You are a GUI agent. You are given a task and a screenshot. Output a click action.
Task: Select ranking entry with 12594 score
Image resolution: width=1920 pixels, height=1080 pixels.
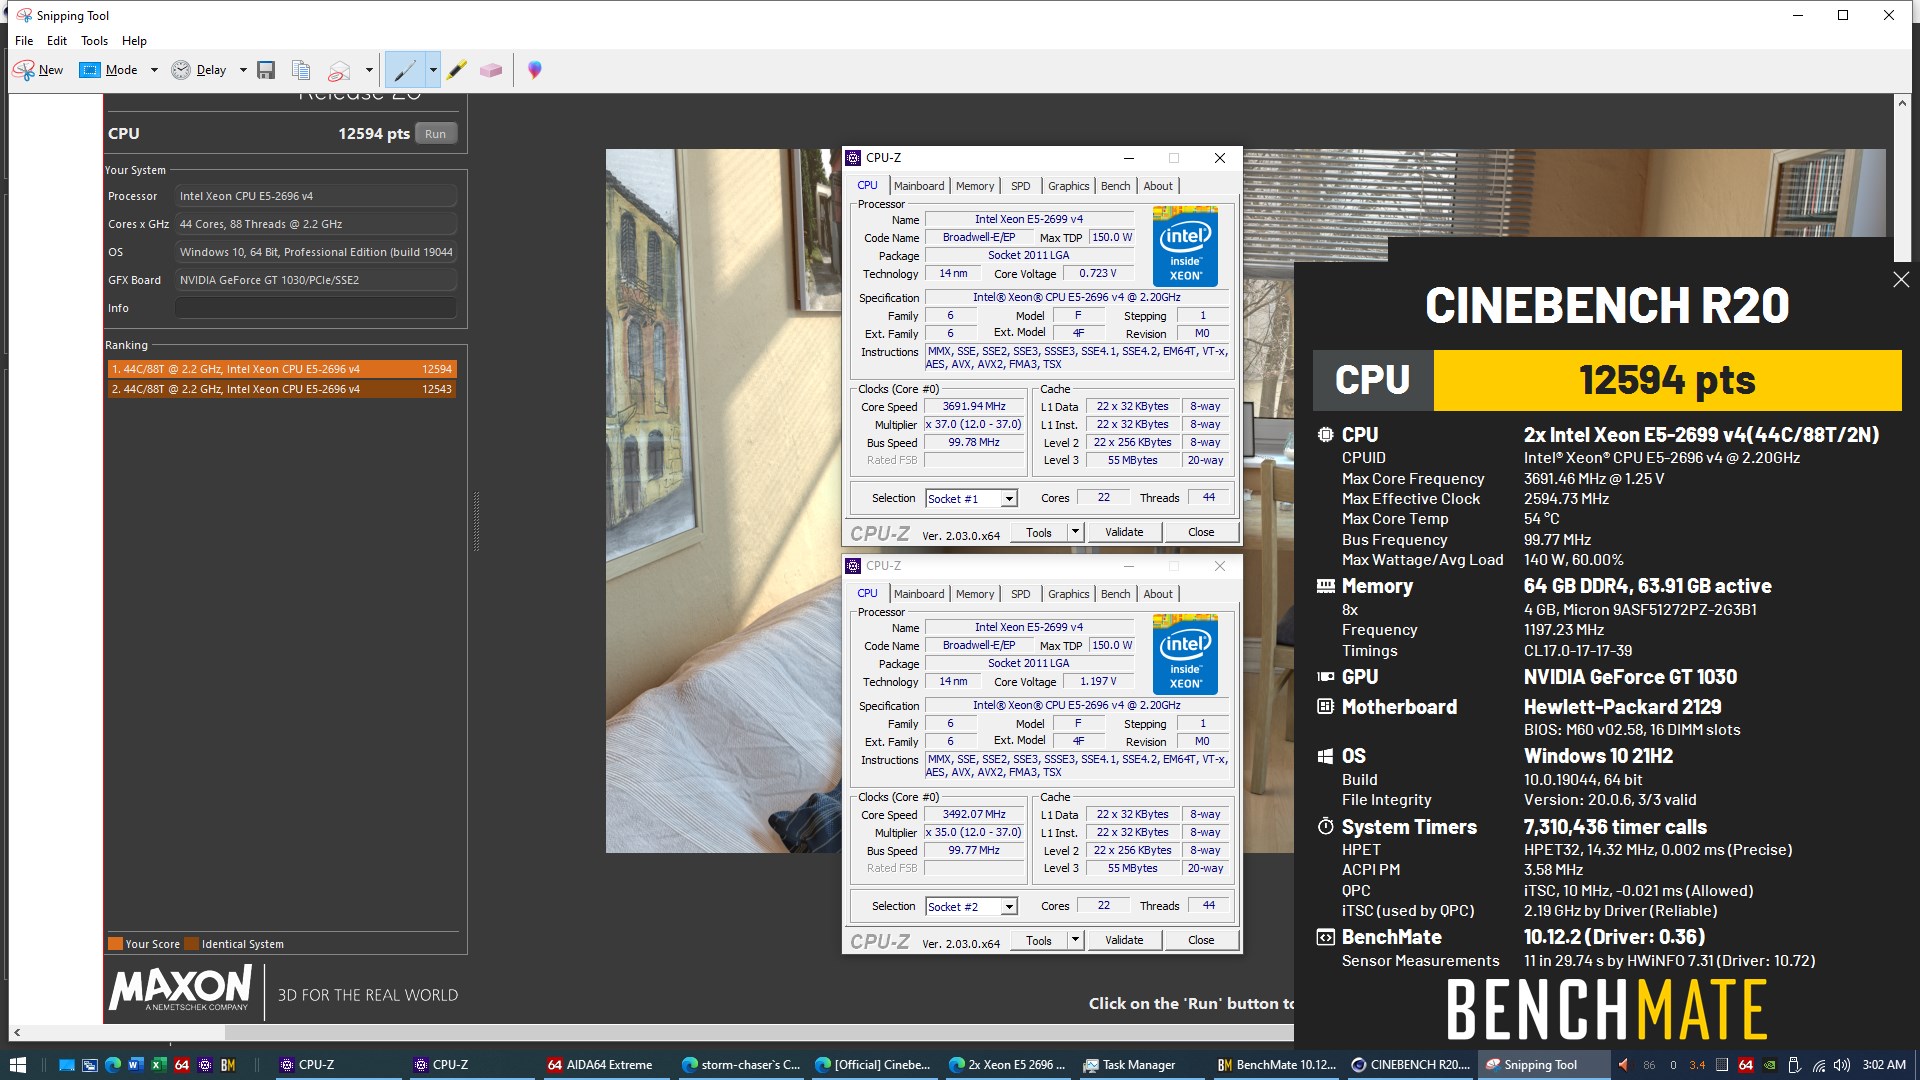click(x=282, y=369)
